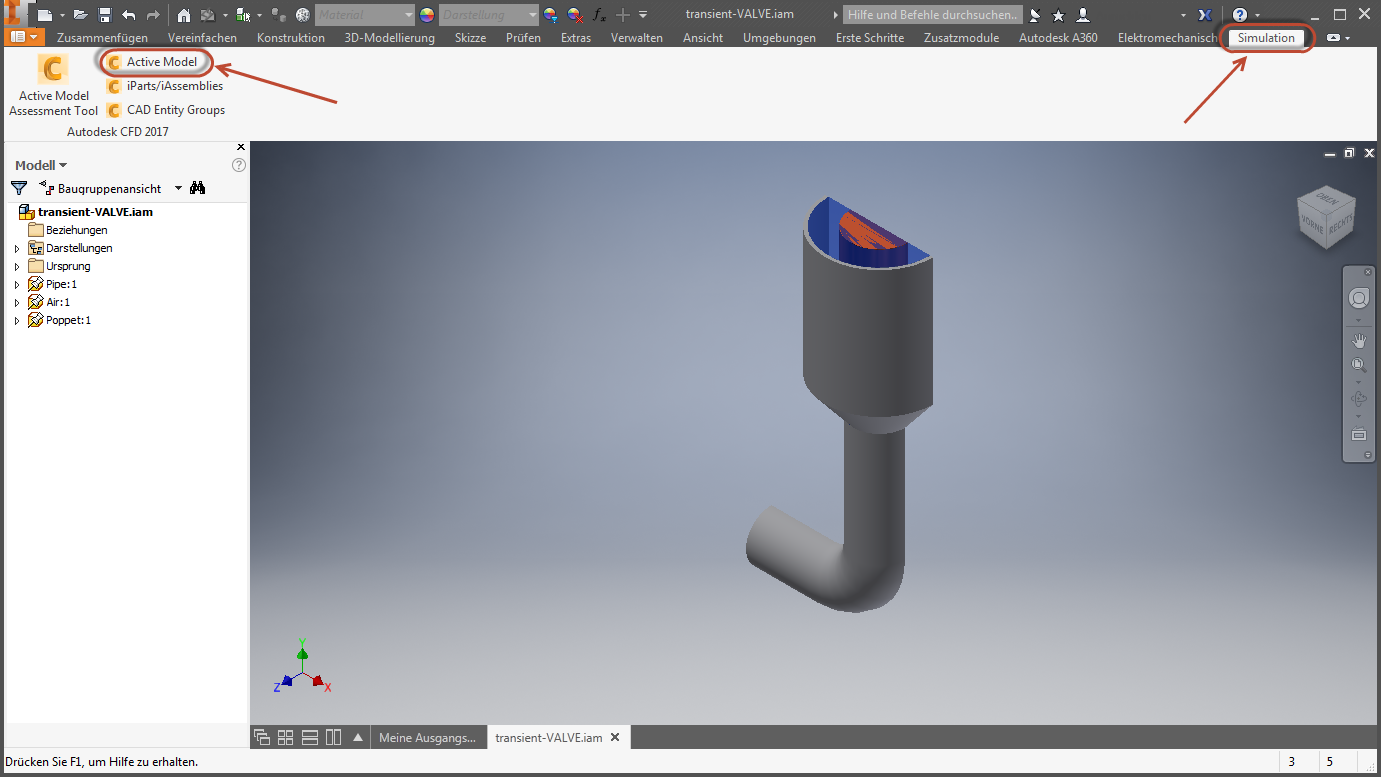This screenshot has width=1381, height=777.
Task: Open the Prüfen ribbon tab
Action: tap(523, 38)
